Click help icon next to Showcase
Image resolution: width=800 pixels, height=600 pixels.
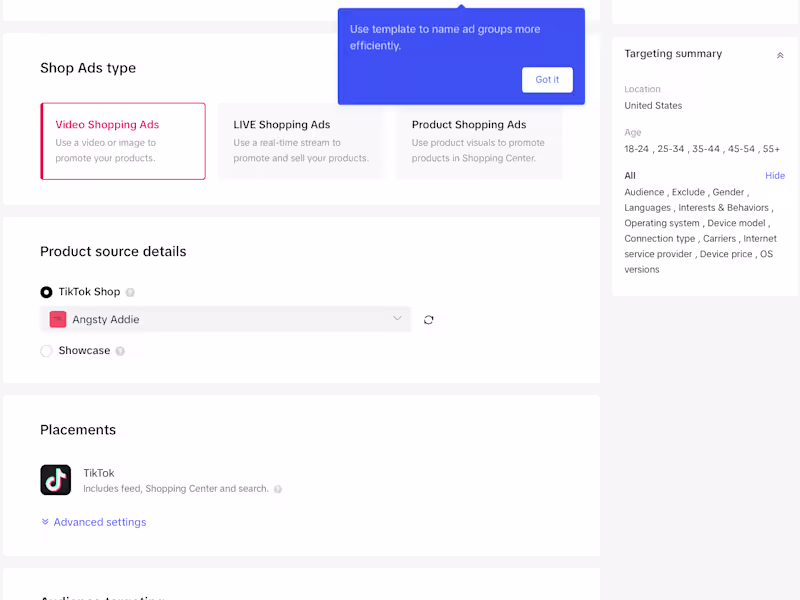click(120, 352)
